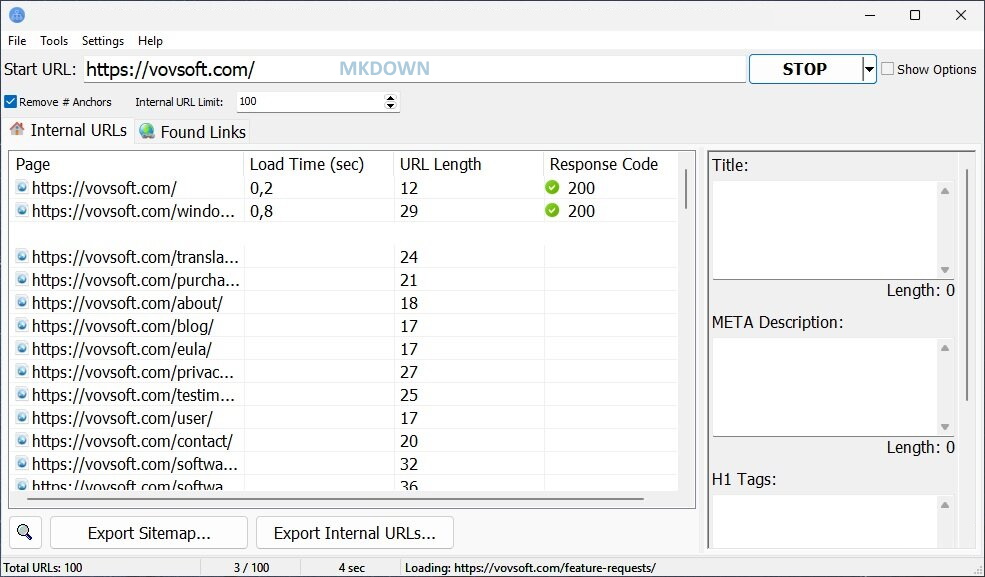Click page icon for vovsoft.com/eula/ row

coord(22,348)
